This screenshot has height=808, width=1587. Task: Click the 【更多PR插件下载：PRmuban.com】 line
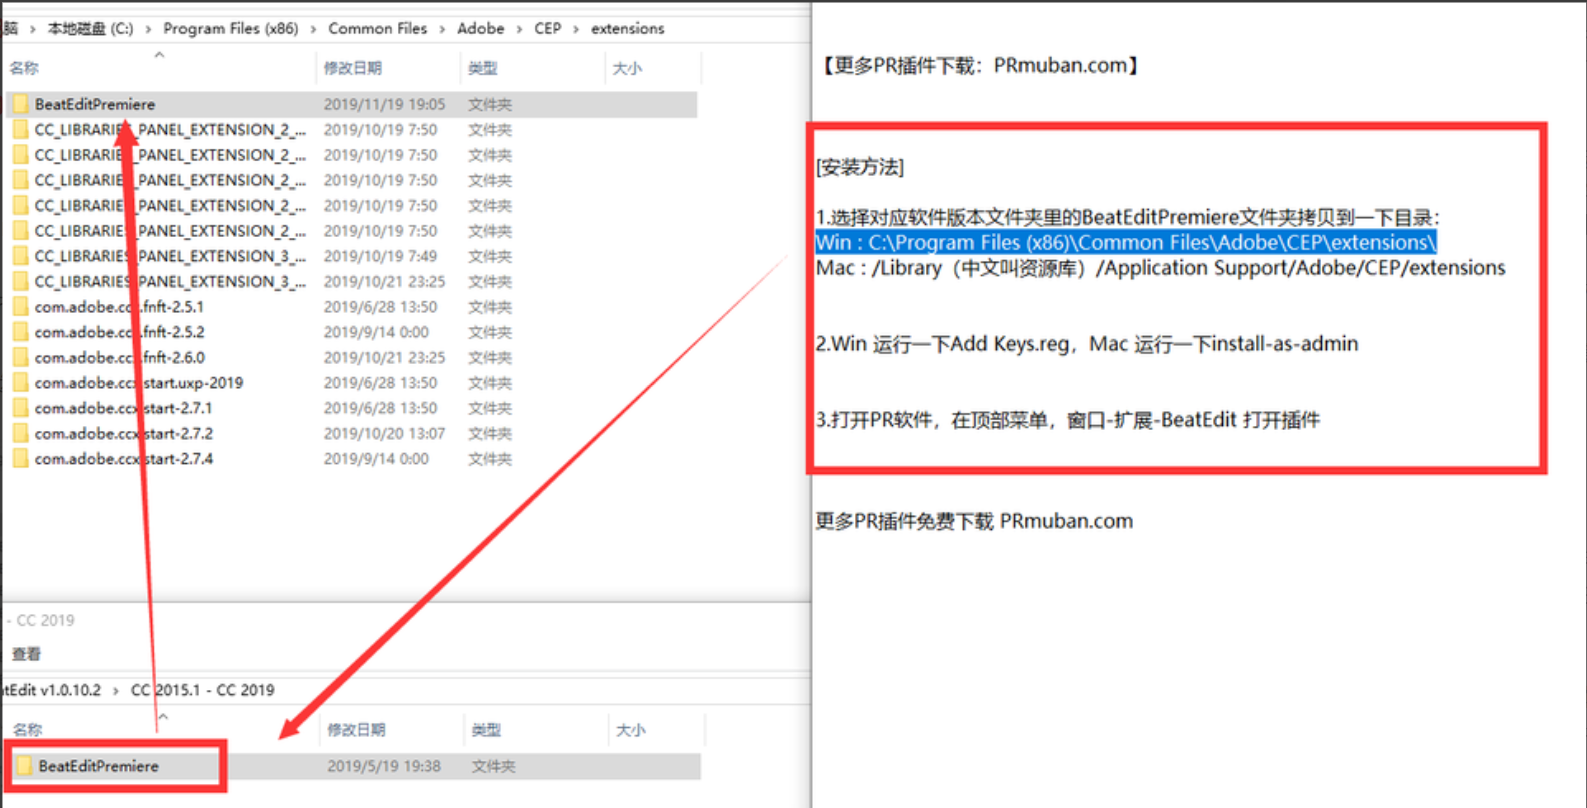tap(980, 66)
